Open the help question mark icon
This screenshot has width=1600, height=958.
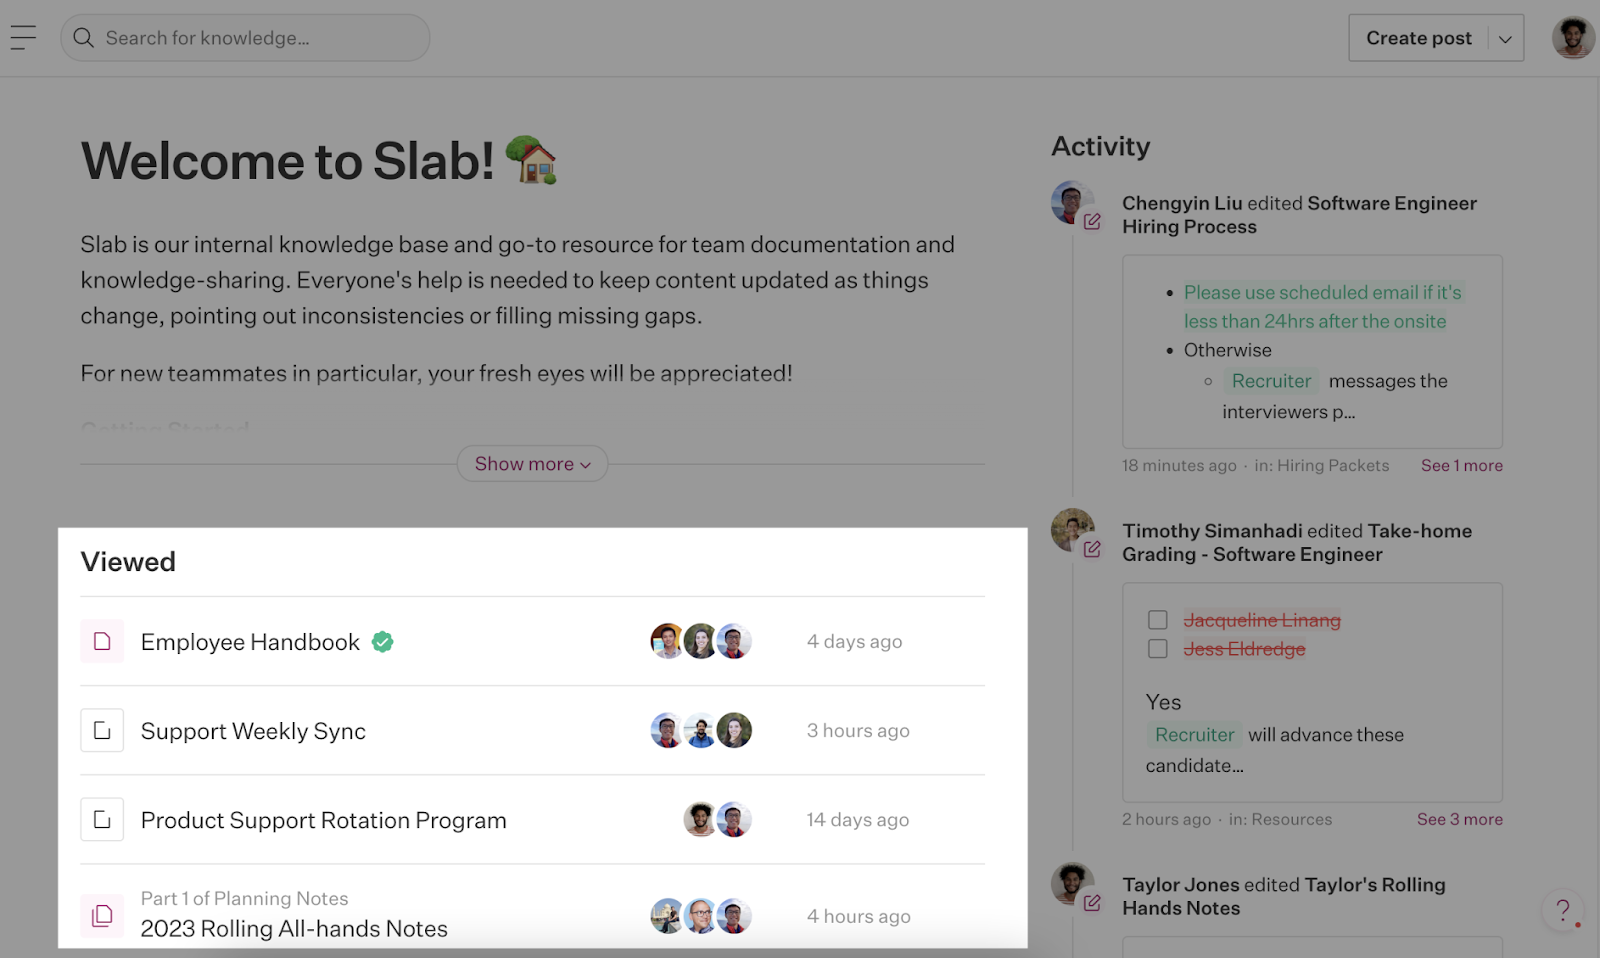pos(1563,910)
